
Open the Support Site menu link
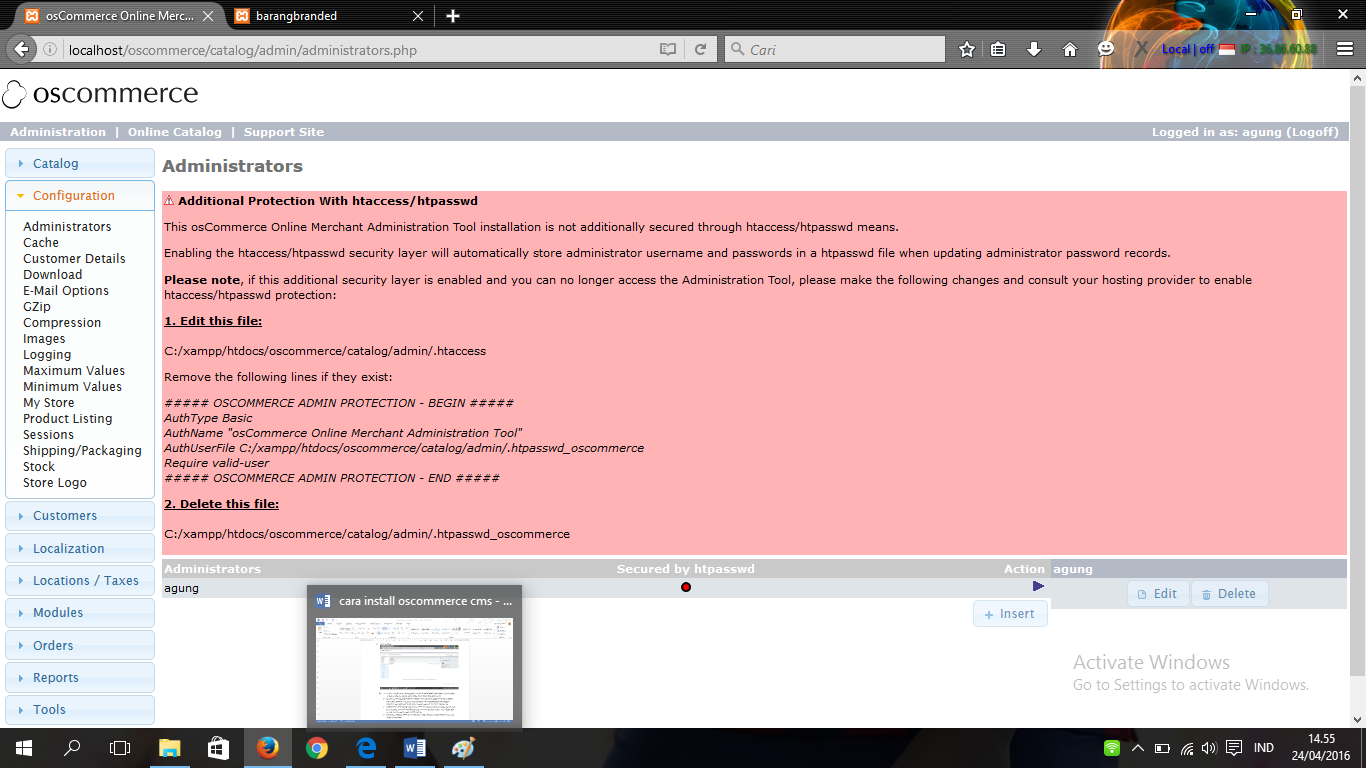(284, 132)
